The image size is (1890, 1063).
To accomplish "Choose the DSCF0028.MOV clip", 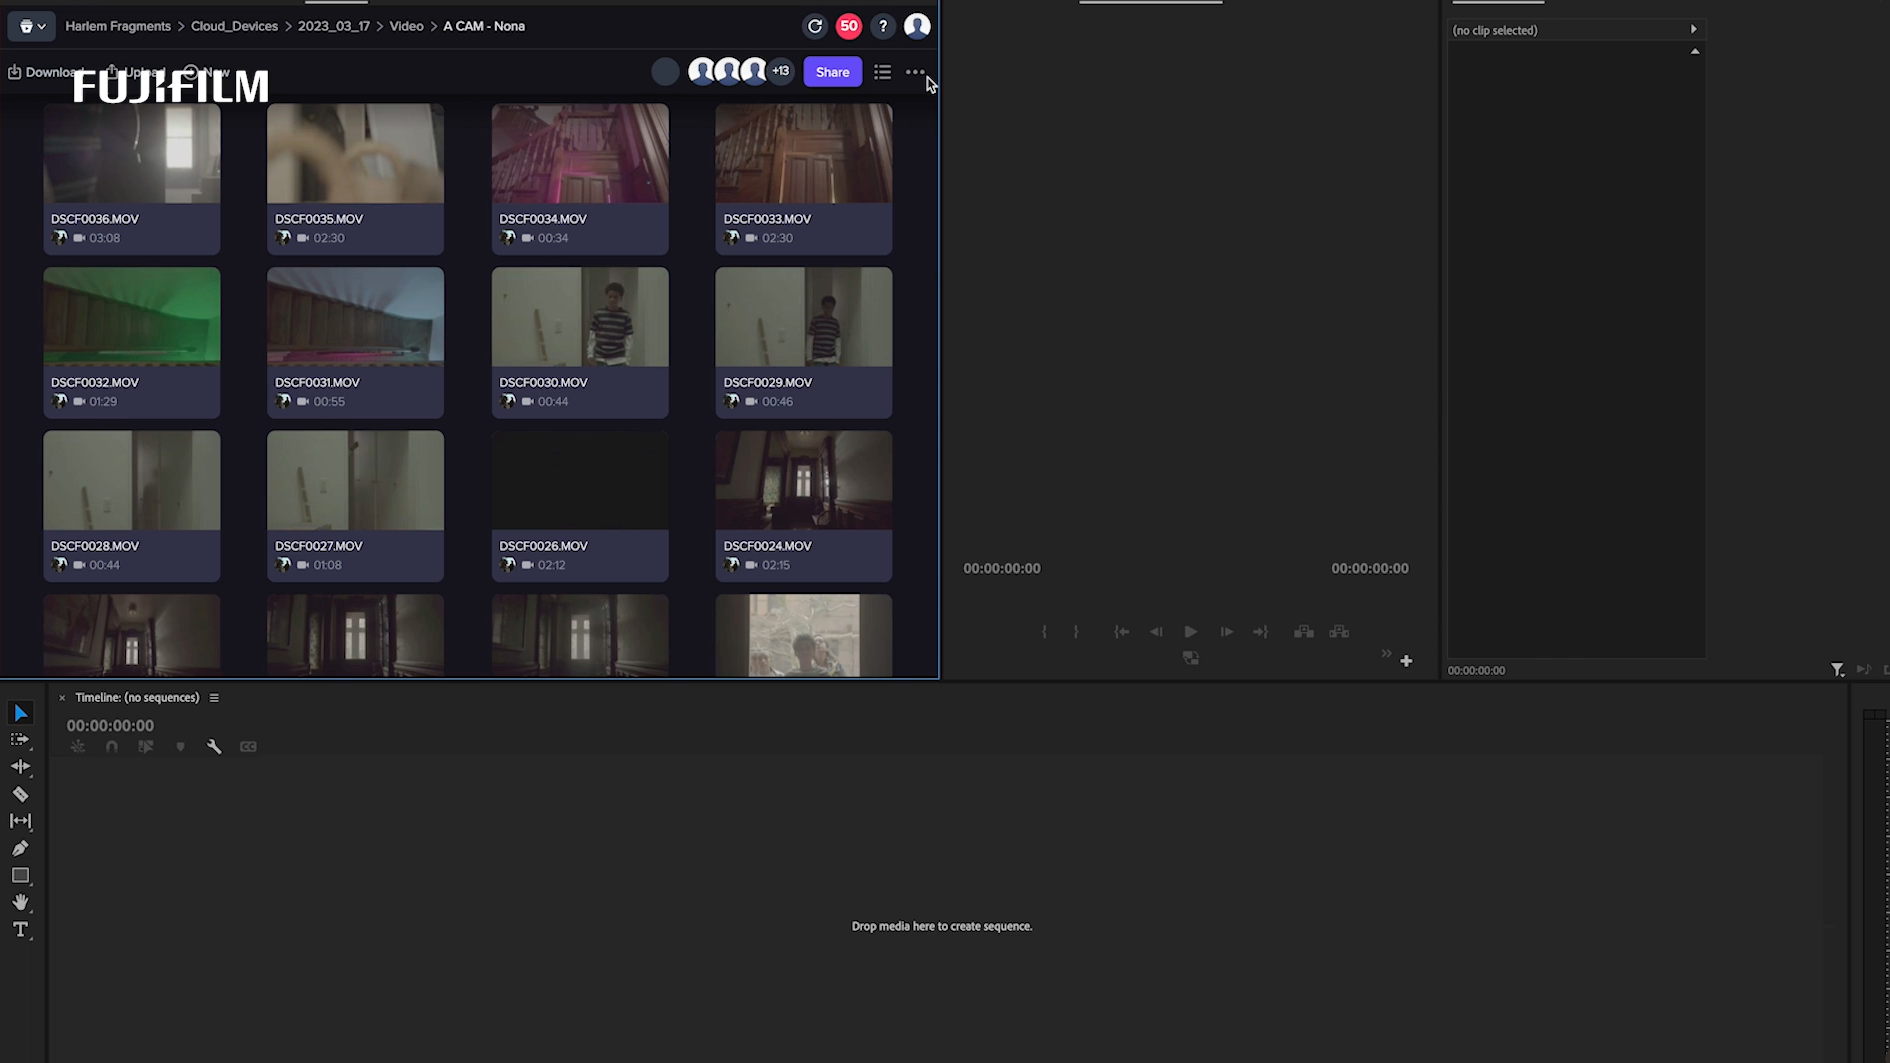I will (131, 506).
